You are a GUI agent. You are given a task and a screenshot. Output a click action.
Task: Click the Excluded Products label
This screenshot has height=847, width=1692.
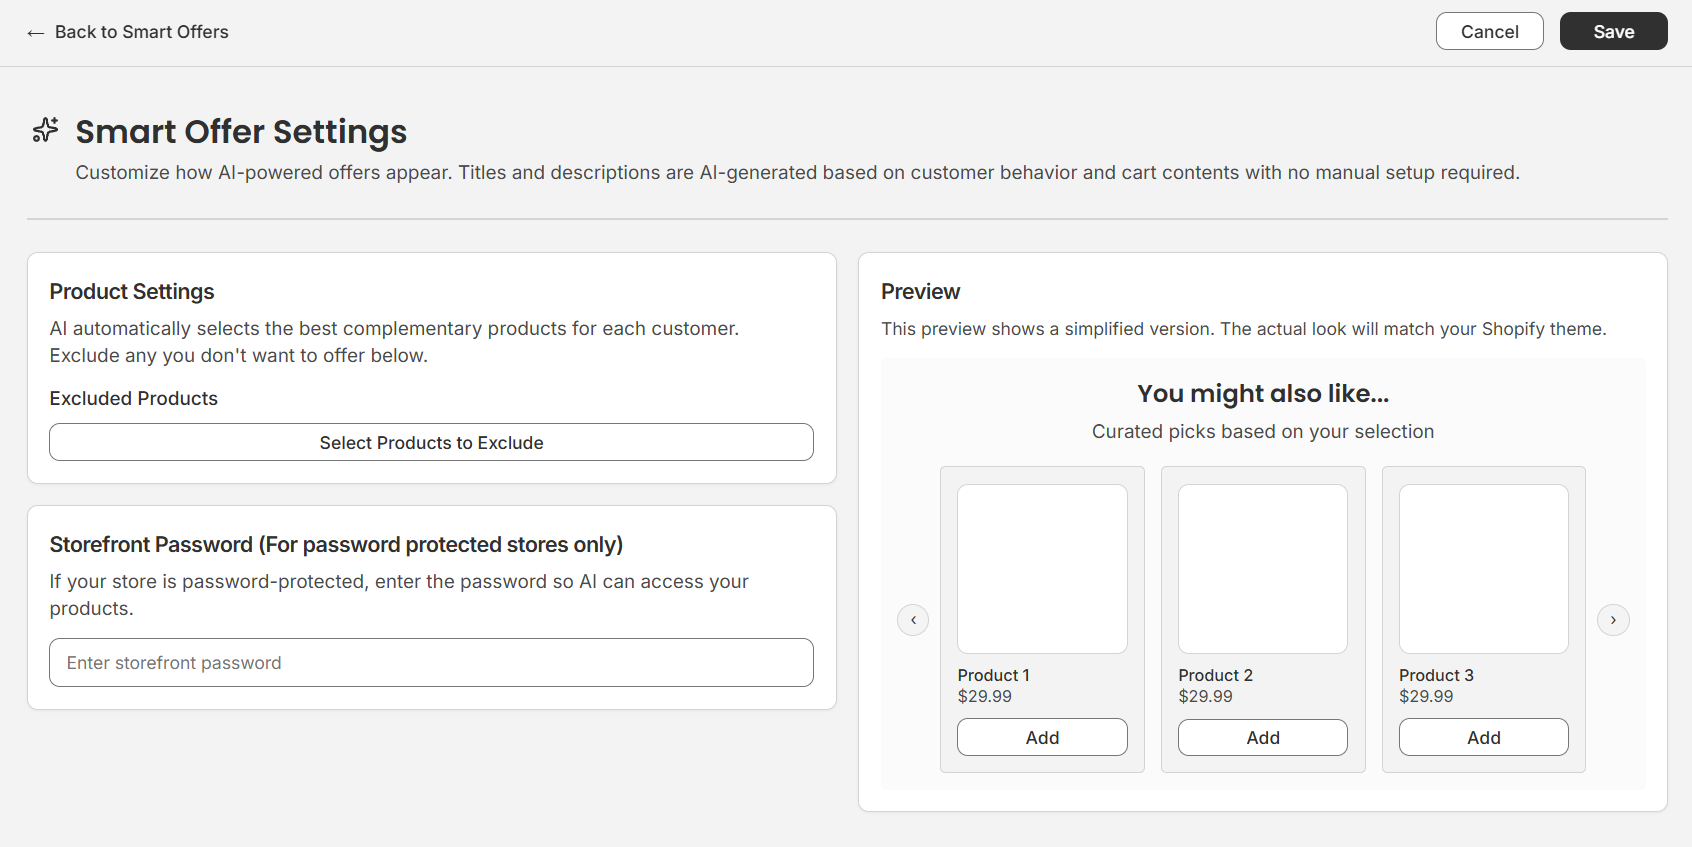tap(134, 398)
